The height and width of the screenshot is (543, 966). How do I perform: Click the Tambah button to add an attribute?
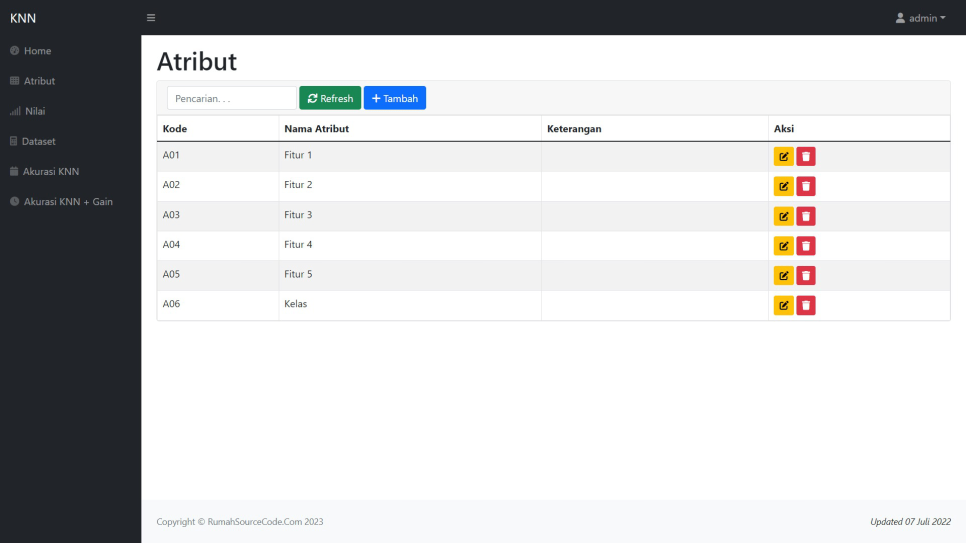(395, 98)
